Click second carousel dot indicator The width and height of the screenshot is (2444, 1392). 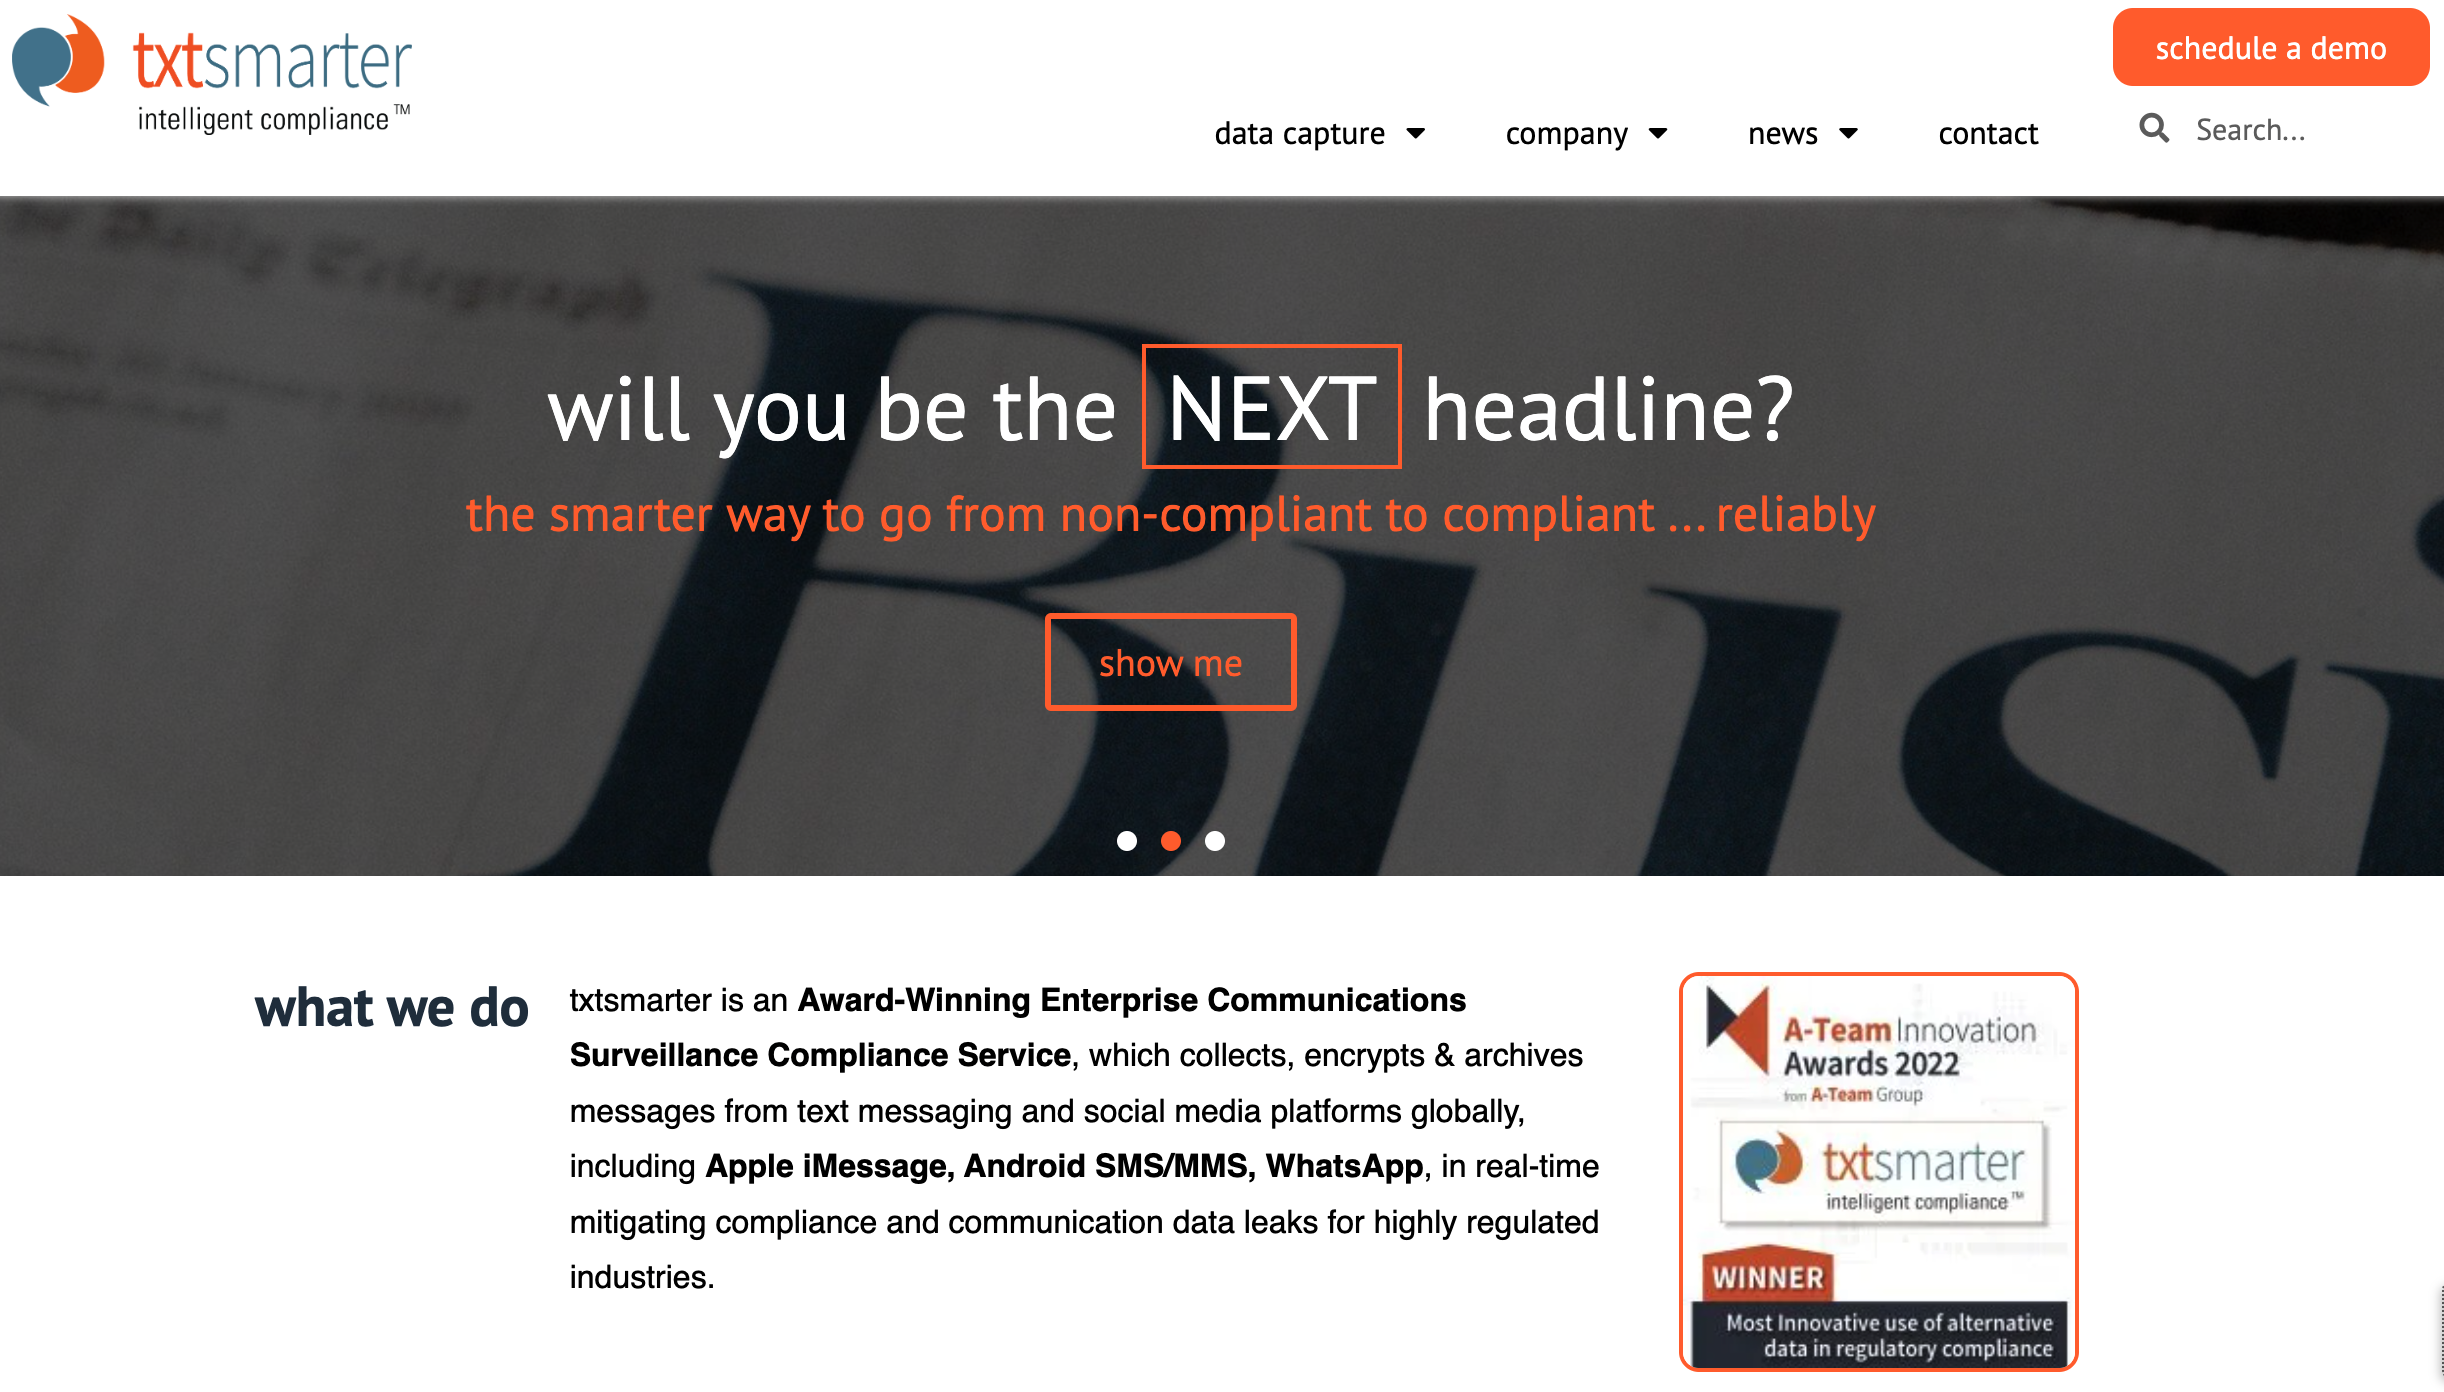(1172, 840)
